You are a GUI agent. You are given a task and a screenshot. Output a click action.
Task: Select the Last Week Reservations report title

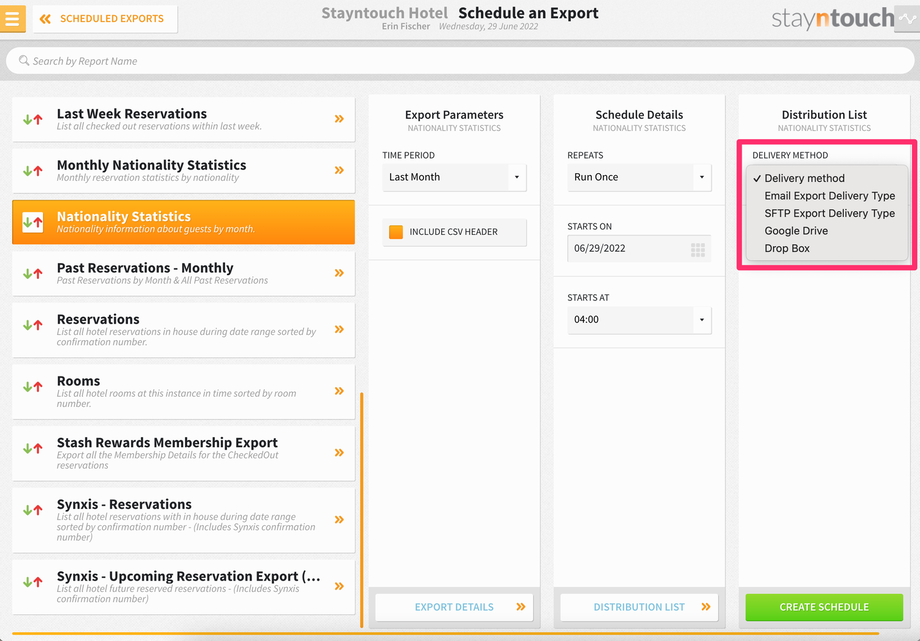[132, 114]
